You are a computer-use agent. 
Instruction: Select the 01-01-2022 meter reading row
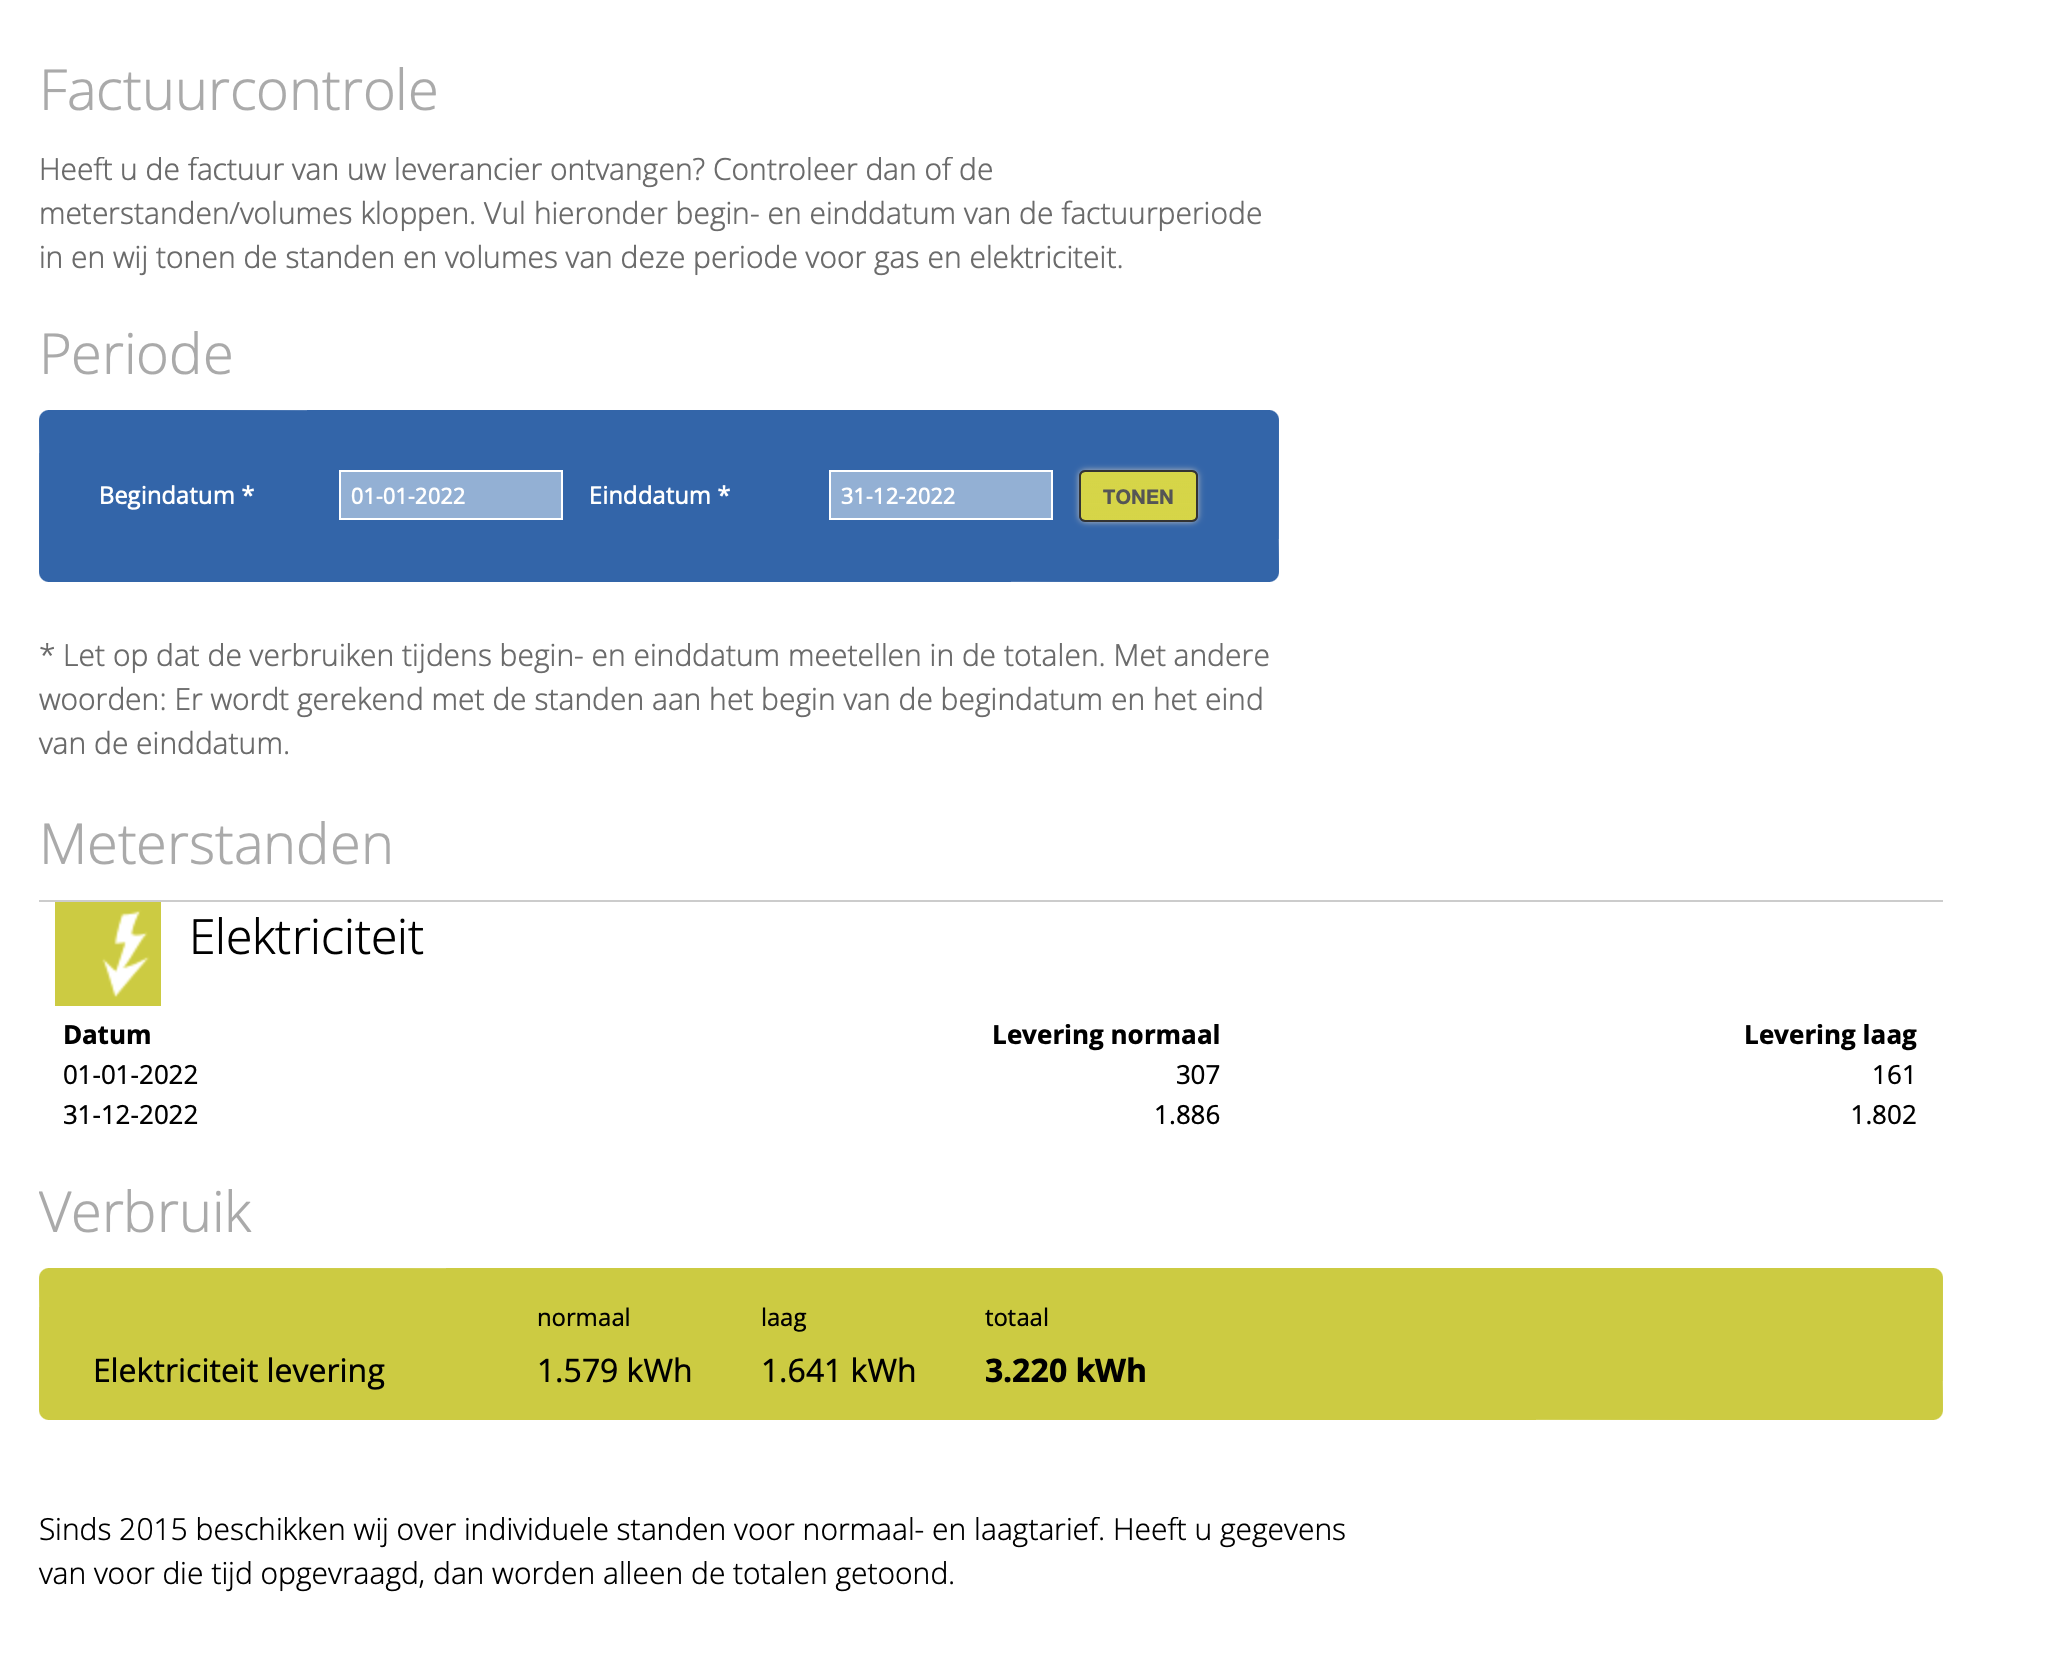point(990,1075)
